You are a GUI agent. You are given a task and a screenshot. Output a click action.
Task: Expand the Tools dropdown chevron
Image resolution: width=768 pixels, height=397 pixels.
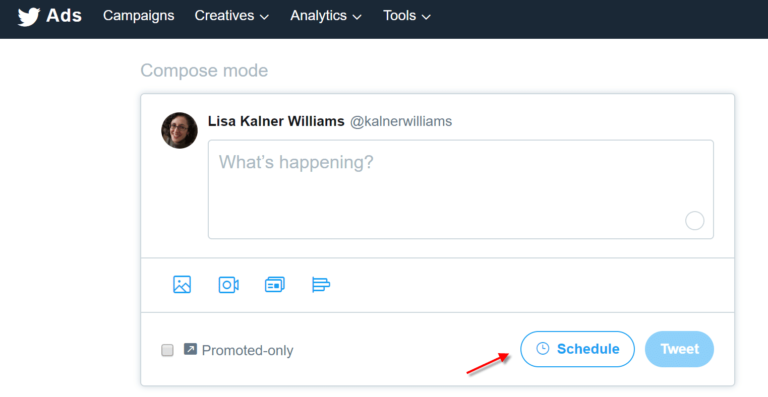[426, 17]
